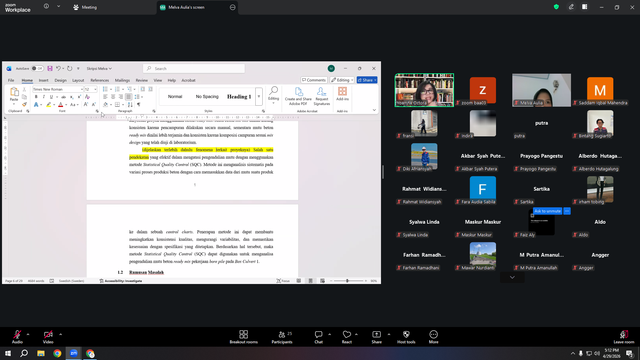Click the Strikethrough icon

(x=63, y=97)
